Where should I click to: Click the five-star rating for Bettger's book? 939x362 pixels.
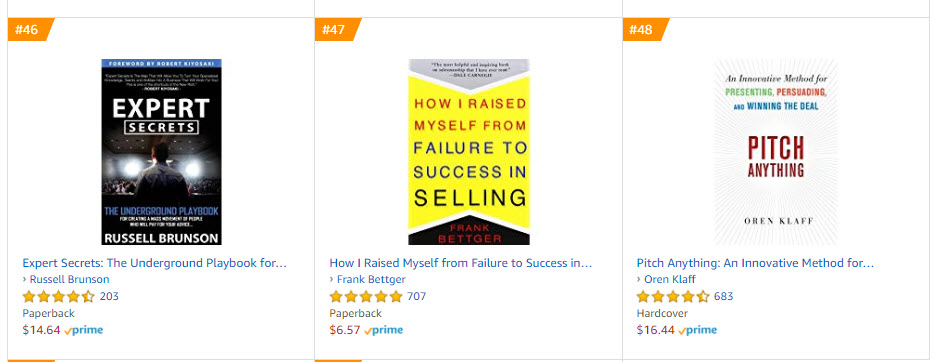(x=366, y=296)
